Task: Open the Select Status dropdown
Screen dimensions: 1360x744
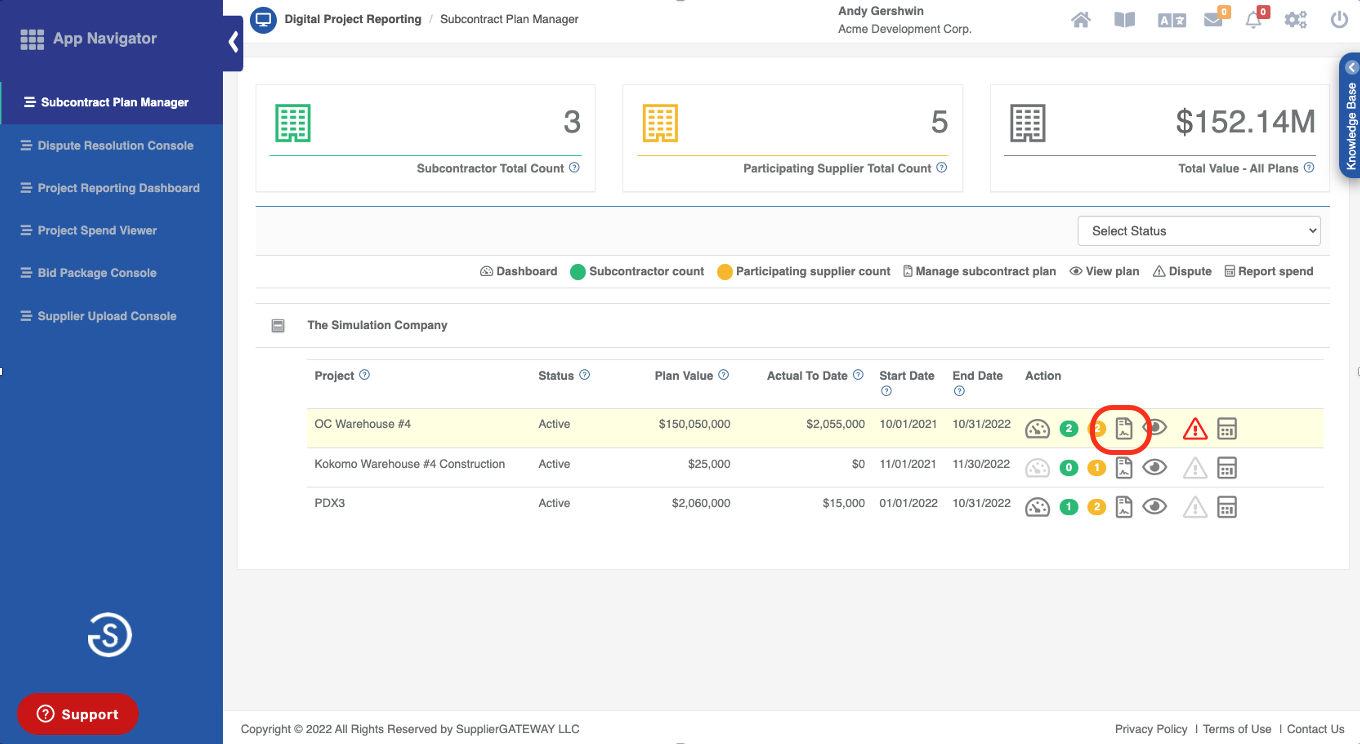Action: (1198, 231)
